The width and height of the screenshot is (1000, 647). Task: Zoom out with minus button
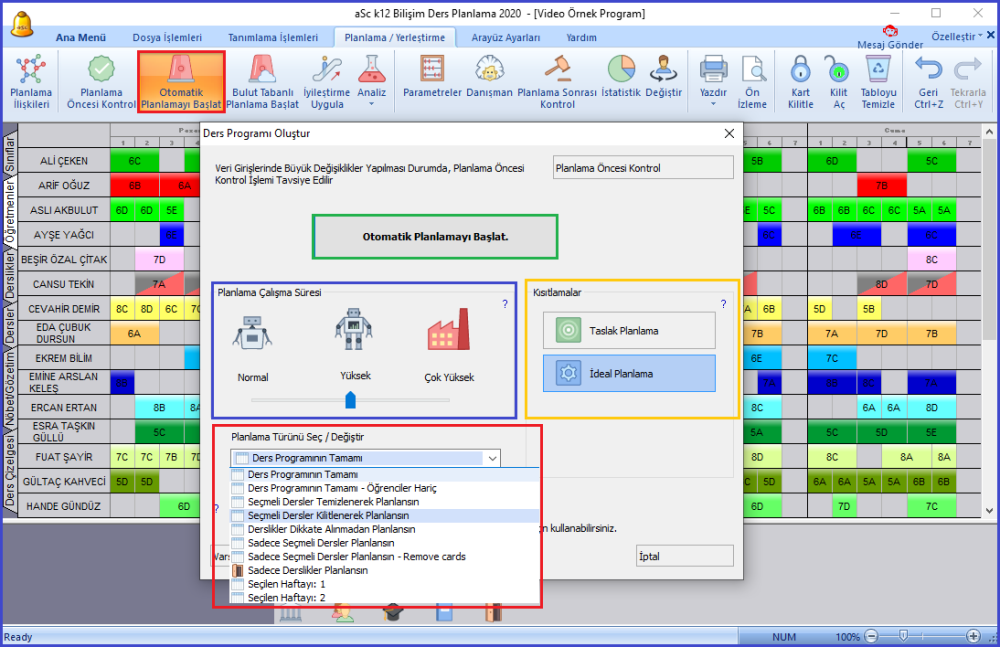tap(872, 636)
